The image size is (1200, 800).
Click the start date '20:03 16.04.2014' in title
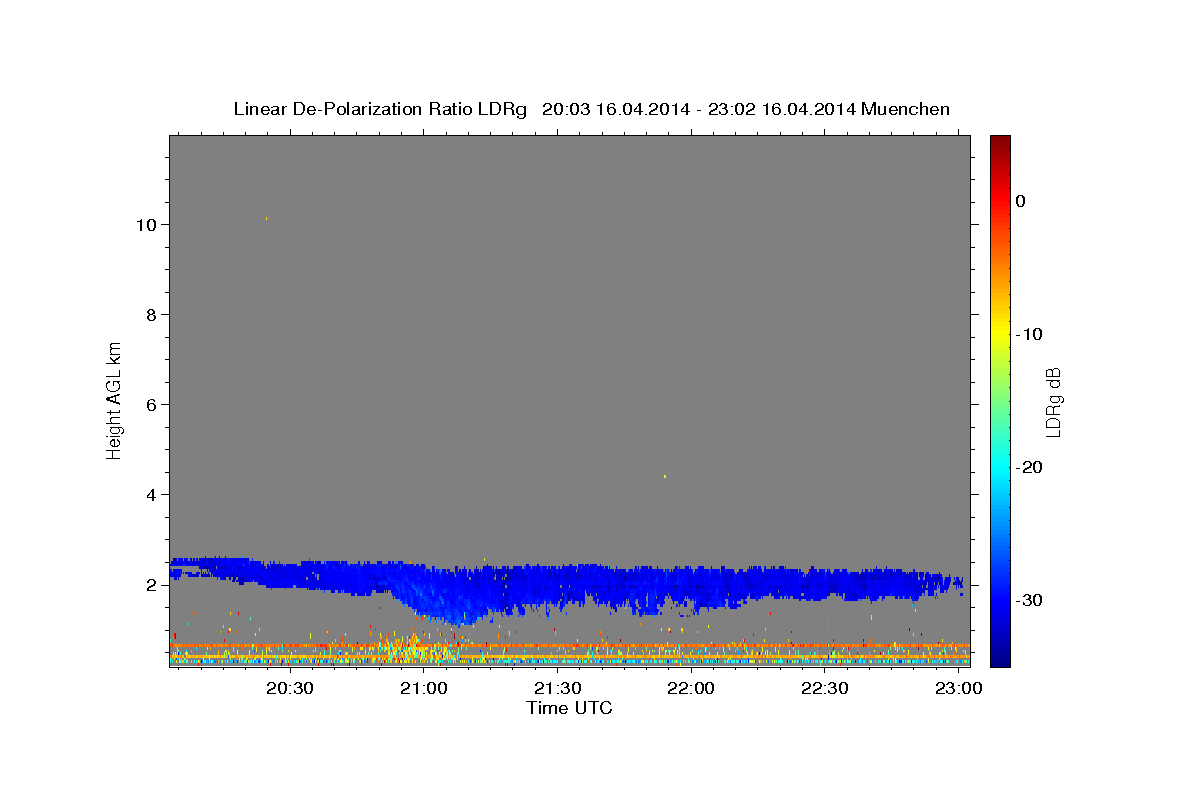click(x=615, y=109)
